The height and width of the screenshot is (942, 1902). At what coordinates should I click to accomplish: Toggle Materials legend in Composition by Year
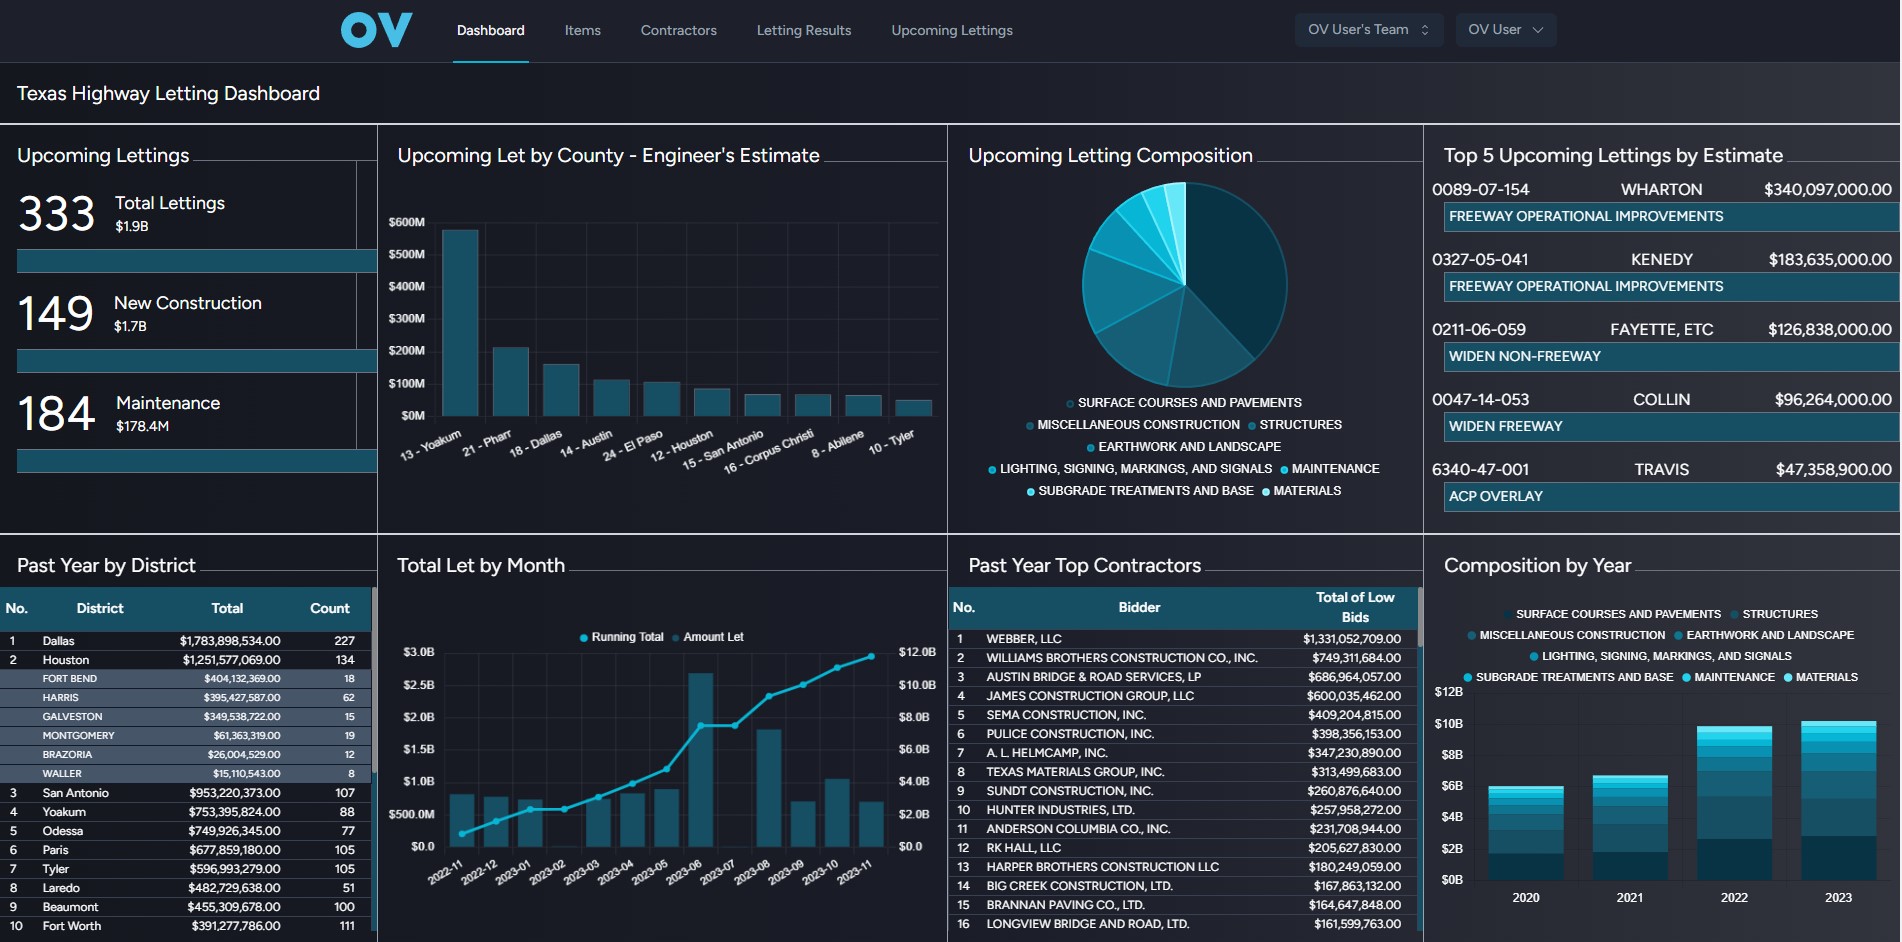coord(1820,677)
